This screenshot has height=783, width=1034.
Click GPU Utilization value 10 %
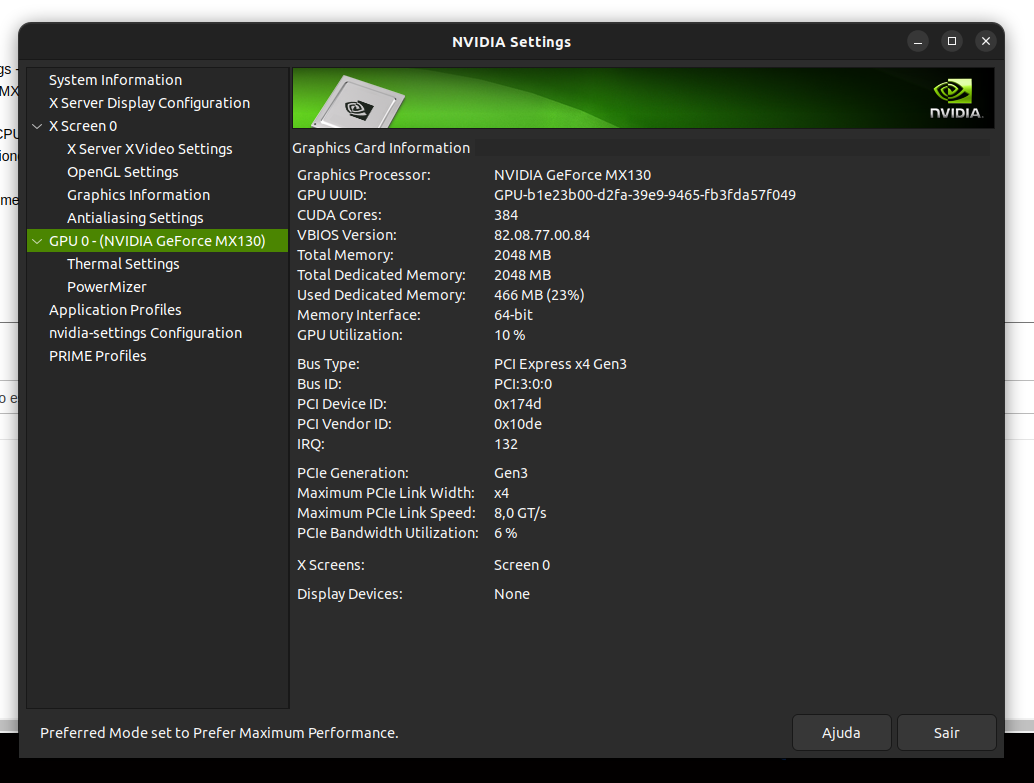(510, 335)
